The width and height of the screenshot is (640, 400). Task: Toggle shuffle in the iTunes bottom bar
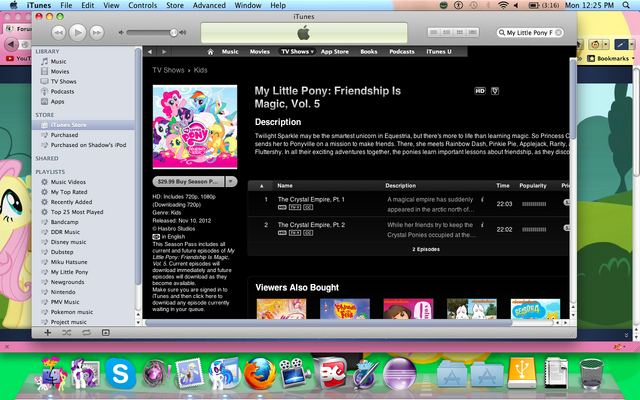tap(67, 333)
